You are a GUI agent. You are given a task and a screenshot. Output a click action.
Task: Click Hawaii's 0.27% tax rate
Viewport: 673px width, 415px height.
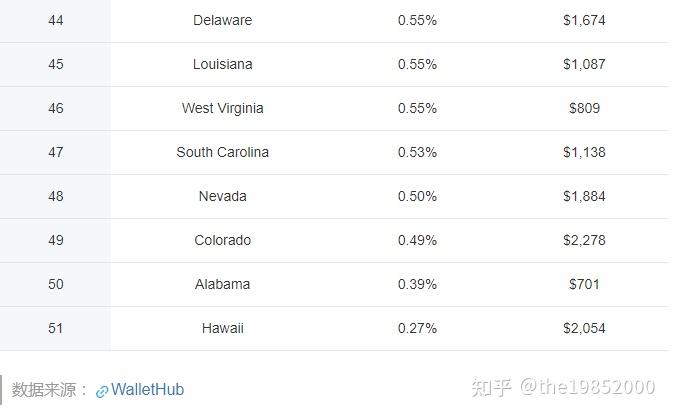click(x=417, y=328)
